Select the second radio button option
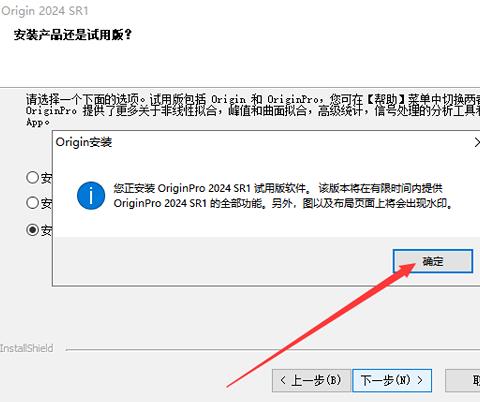The height and width of the screenshot is (402, 480). click(33, 202)
